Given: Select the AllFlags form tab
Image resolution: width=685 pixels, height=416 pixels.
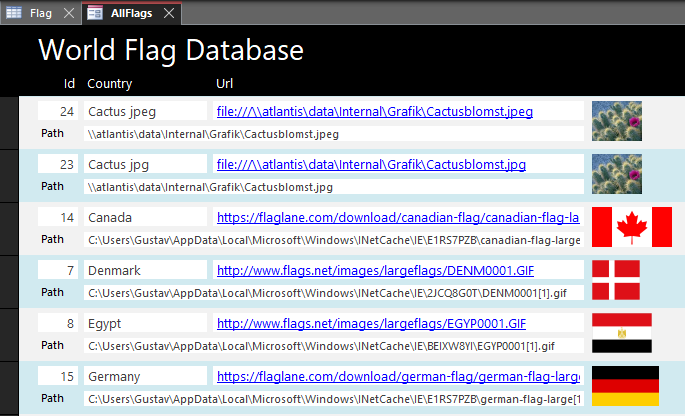Looking at the screenshot, I should pos(131,13).
